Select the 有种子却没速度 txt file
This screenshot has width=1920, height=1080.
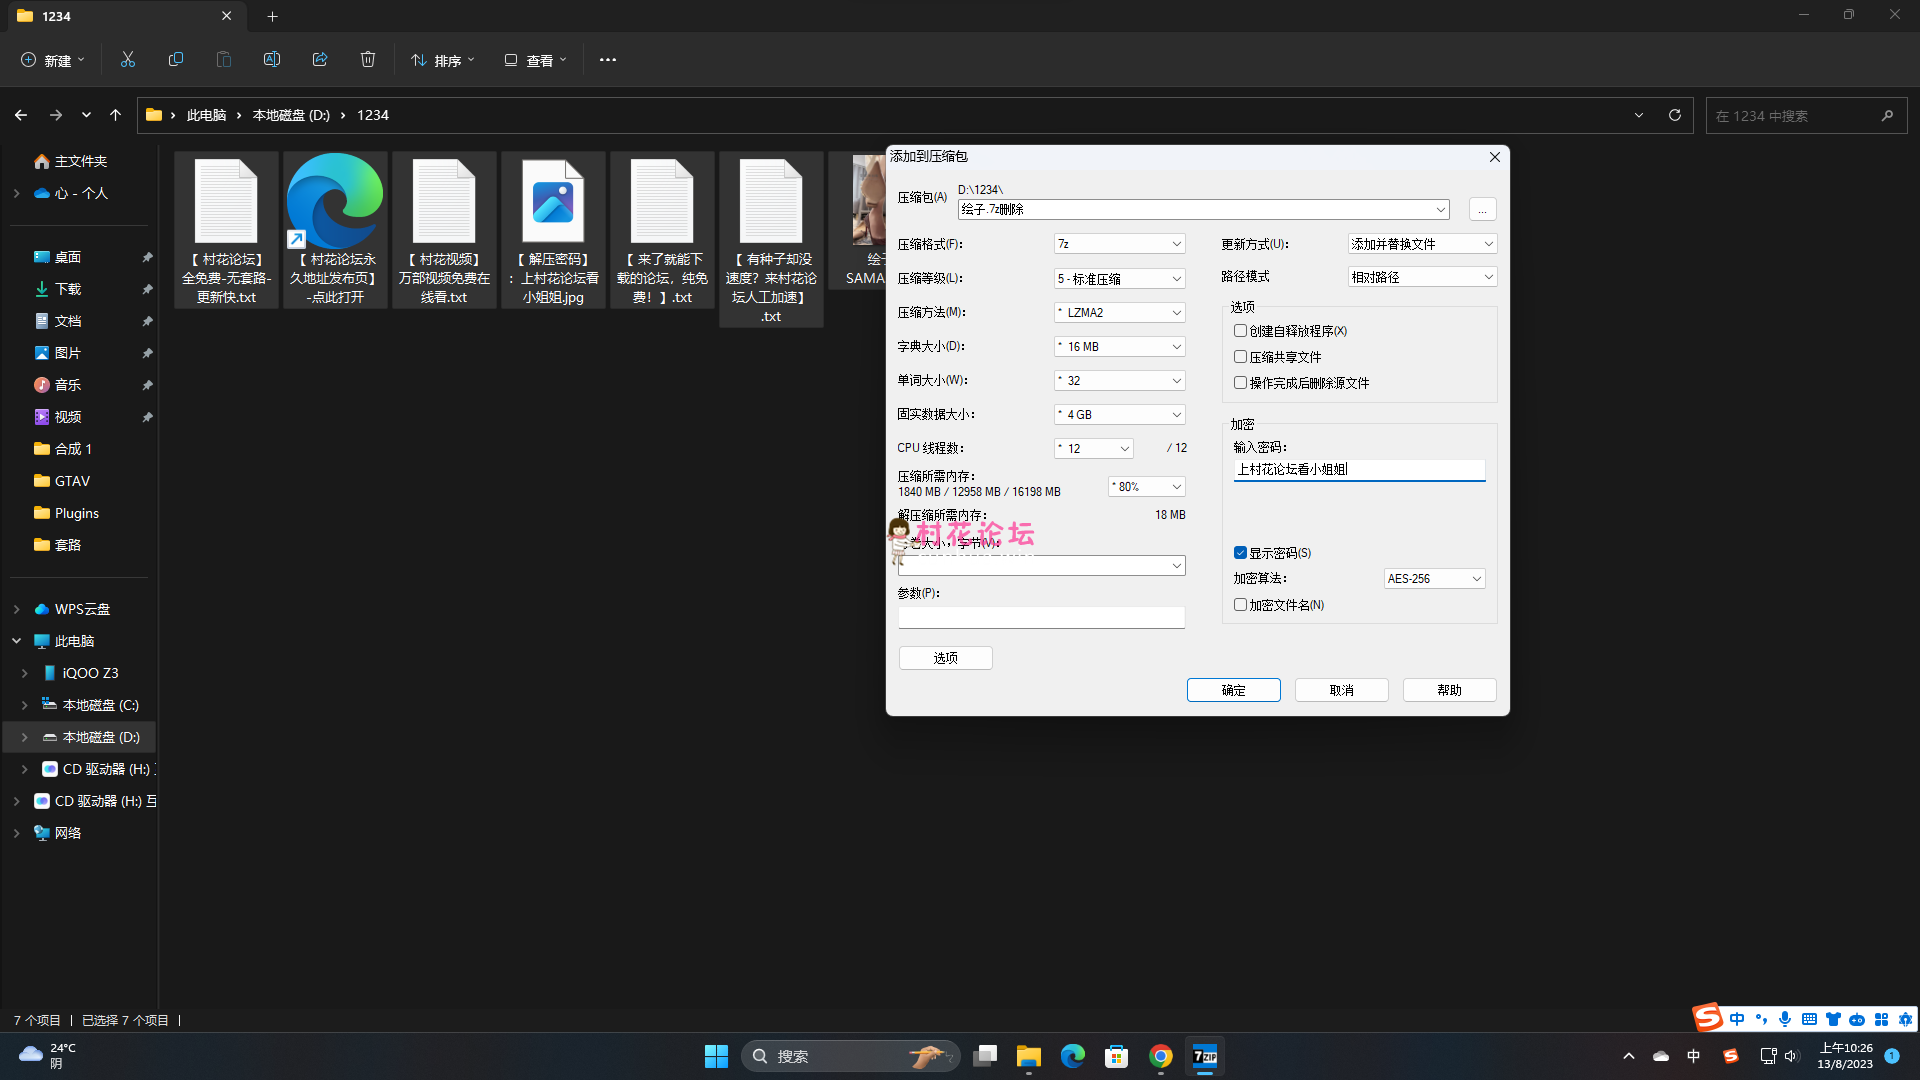(x=771, y=240)
